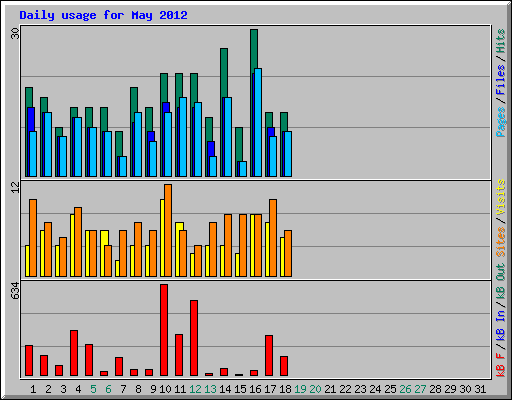Click the day 7 axis label
512x400 pixels.
point(123,389)
